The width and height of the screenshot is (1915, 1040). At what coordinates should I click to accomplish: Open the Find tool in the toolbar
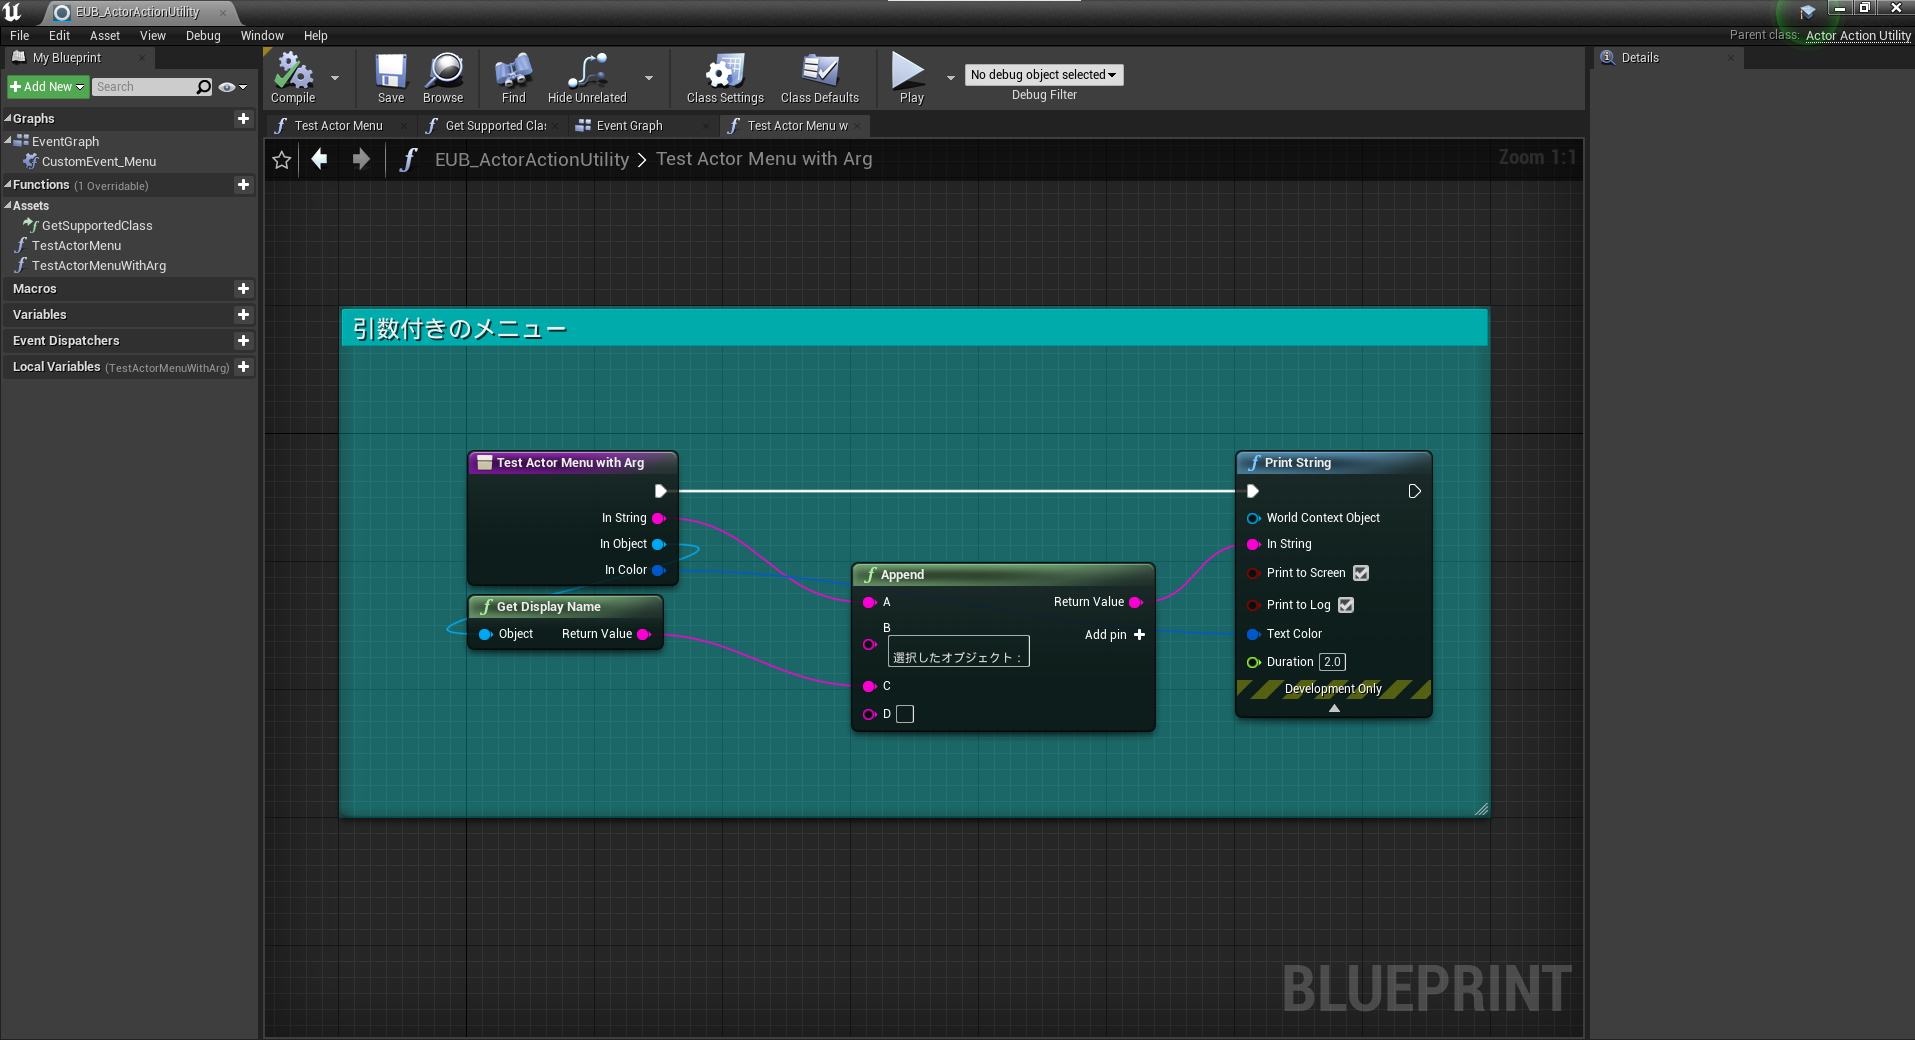(513, 78)
